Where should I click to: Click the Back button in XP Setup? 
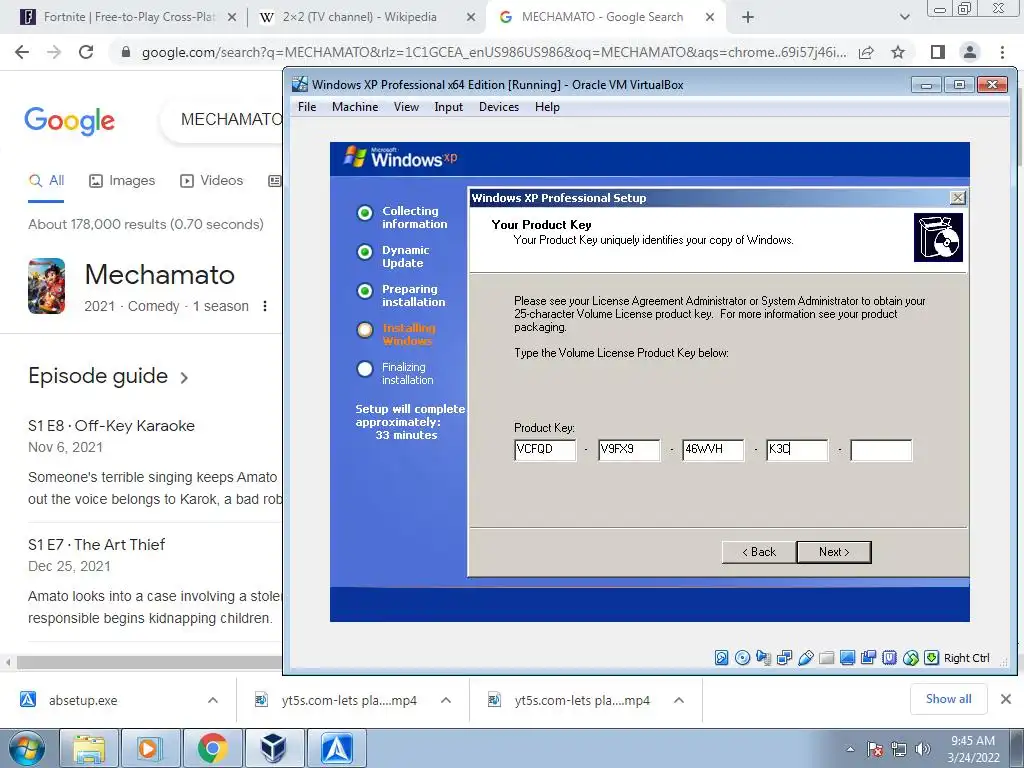[759, 552]
